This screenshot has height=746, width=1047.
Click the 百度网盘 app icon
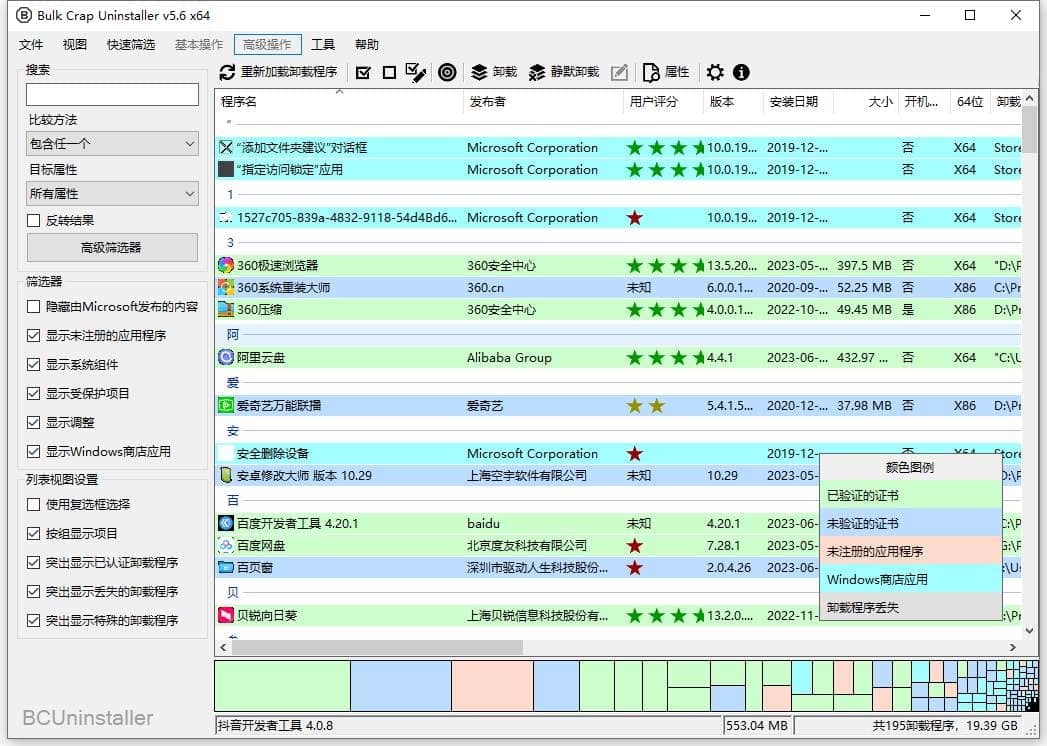pos(226,545)
